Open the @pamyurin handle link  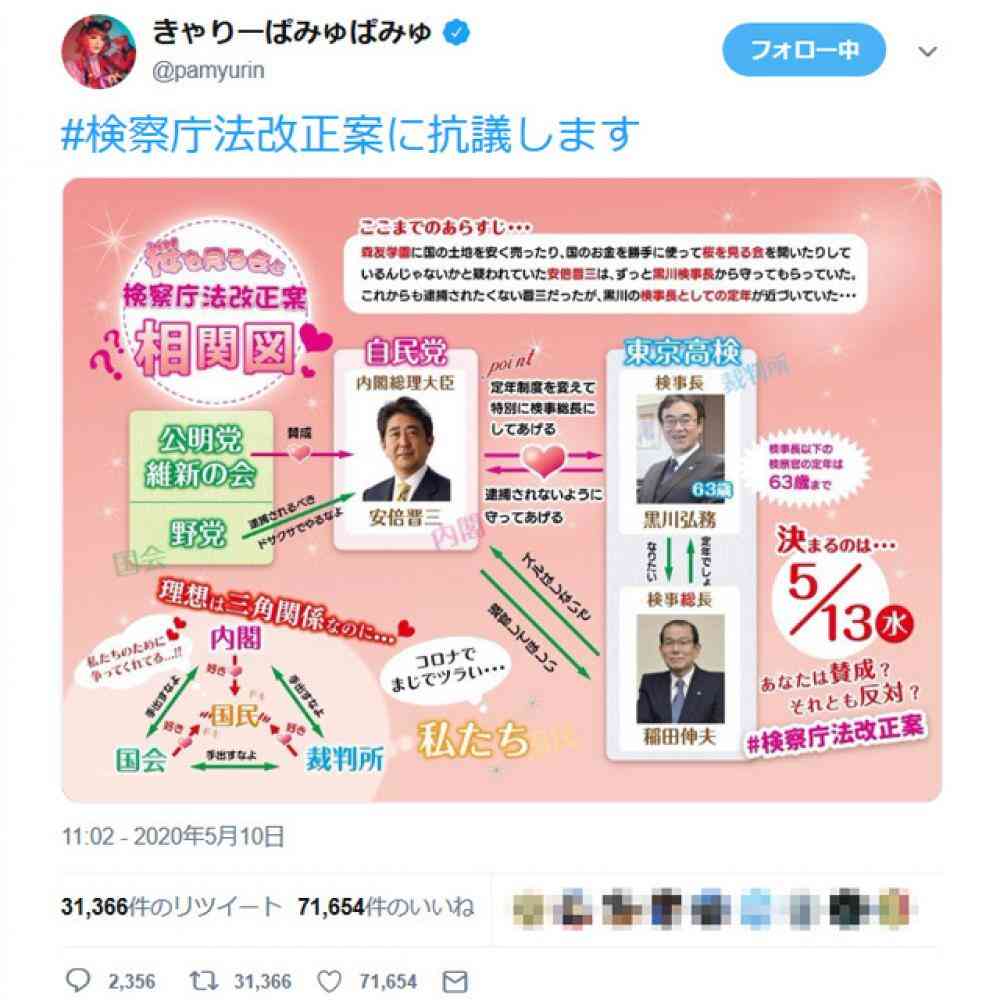tap(208, 70)
